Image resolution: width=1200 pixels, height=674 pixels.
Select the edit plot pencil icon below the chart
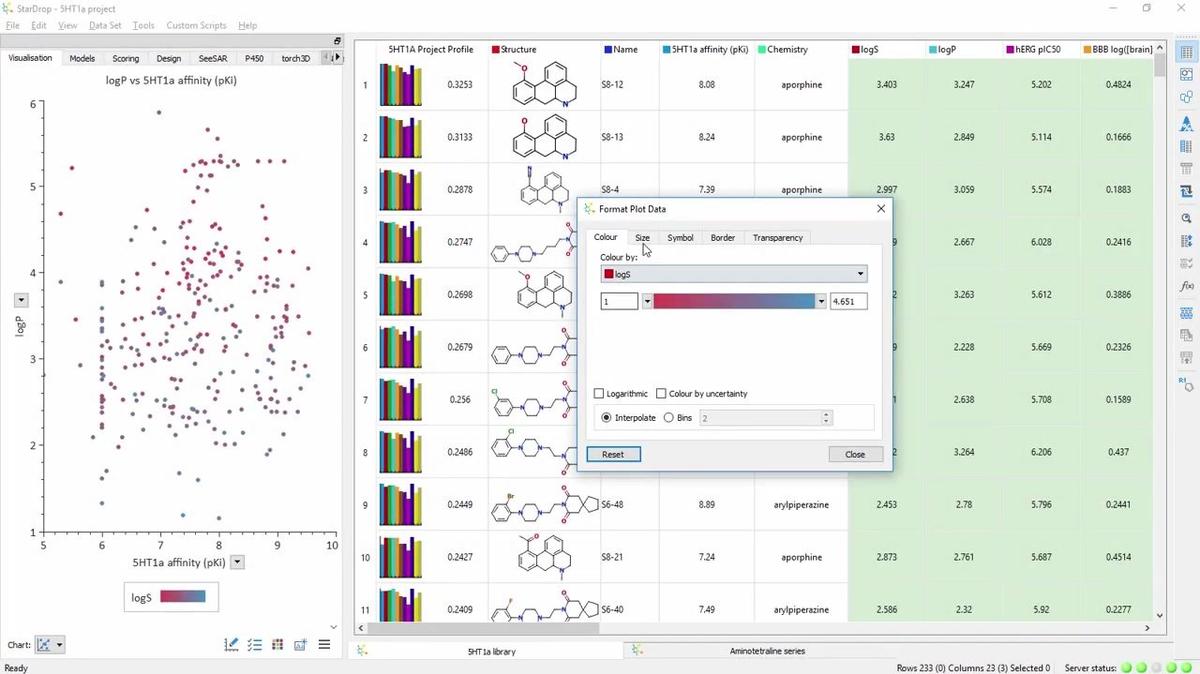click(x=231, y=645)
